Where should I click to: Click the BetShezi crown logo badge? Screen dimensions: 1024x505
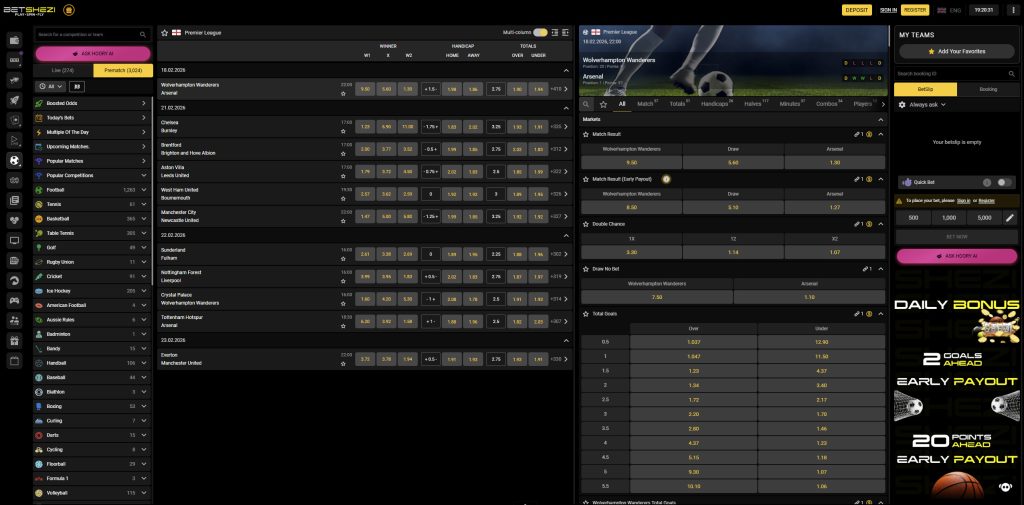click(69, 10)
